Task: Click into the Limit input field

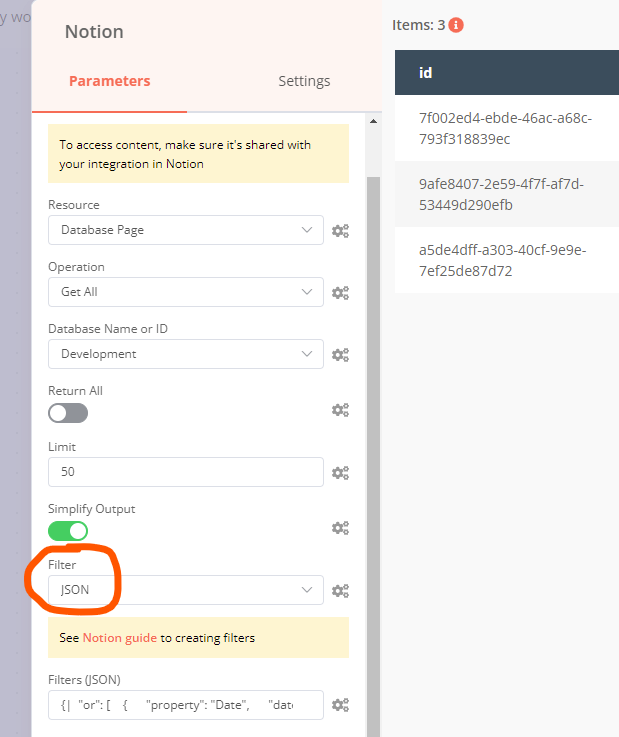Action: (x=186, y=472)
